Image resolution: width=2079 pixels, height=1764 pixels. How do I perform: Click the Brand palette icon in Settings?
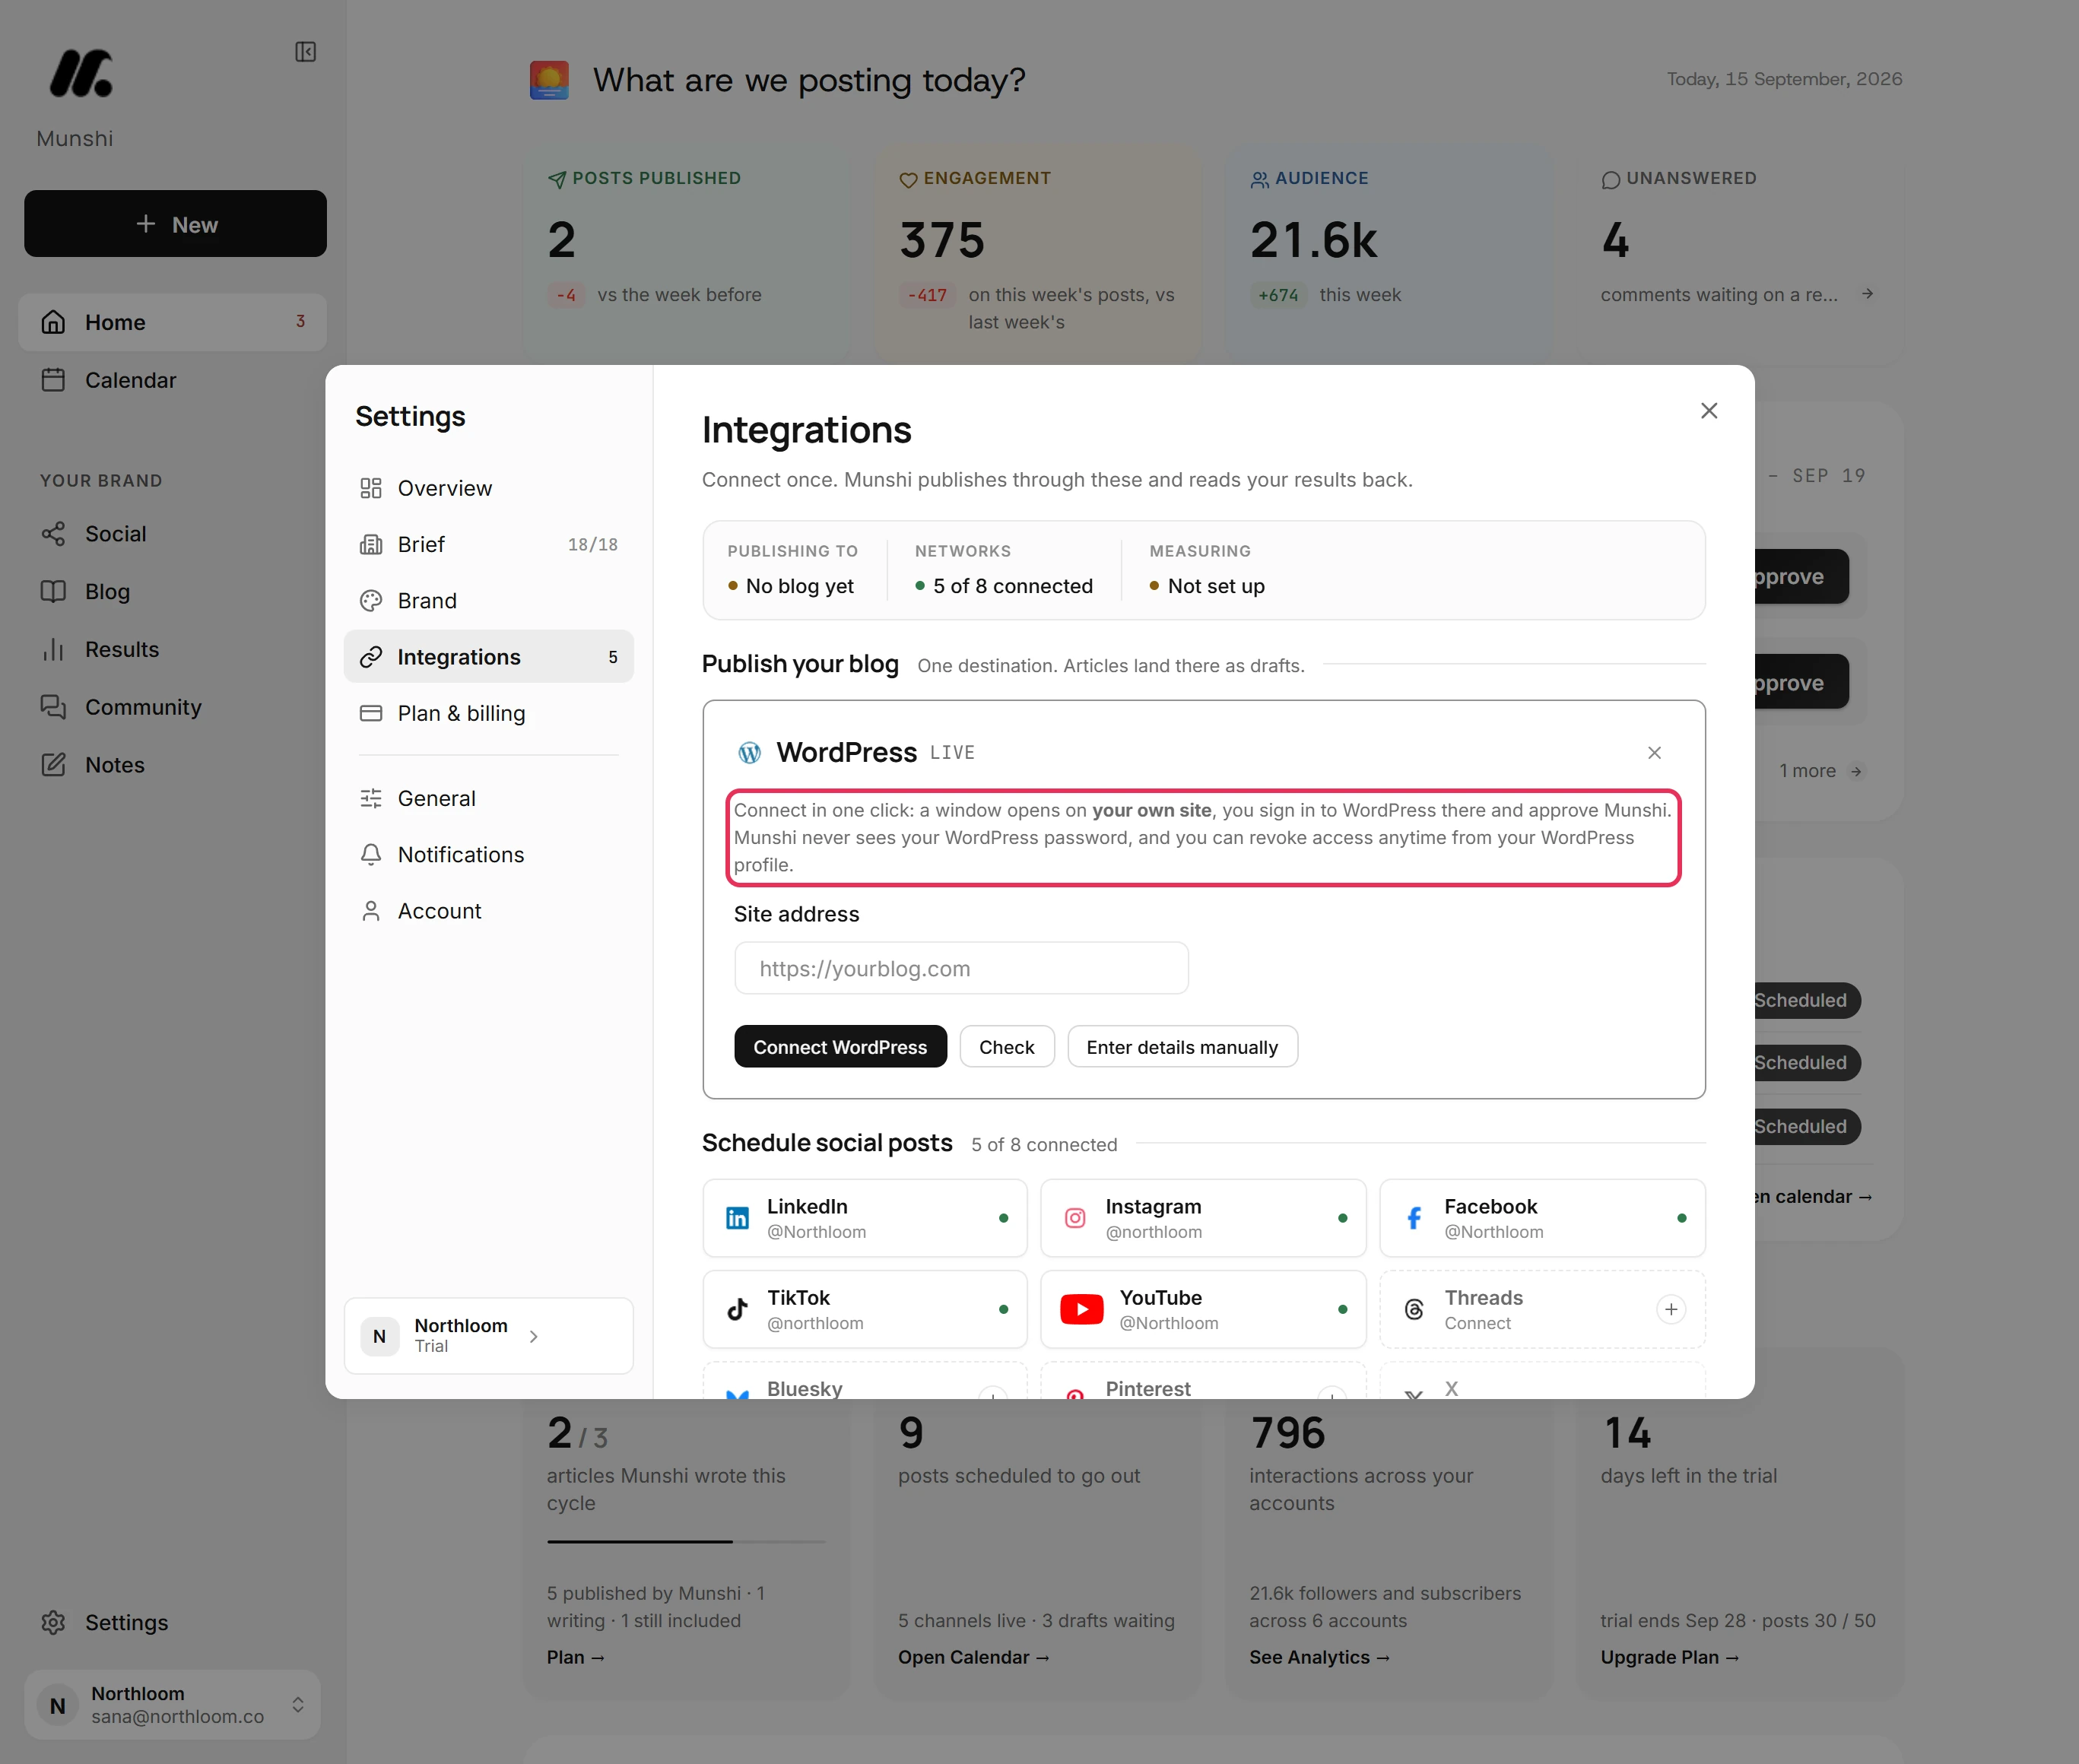(371, 601)
